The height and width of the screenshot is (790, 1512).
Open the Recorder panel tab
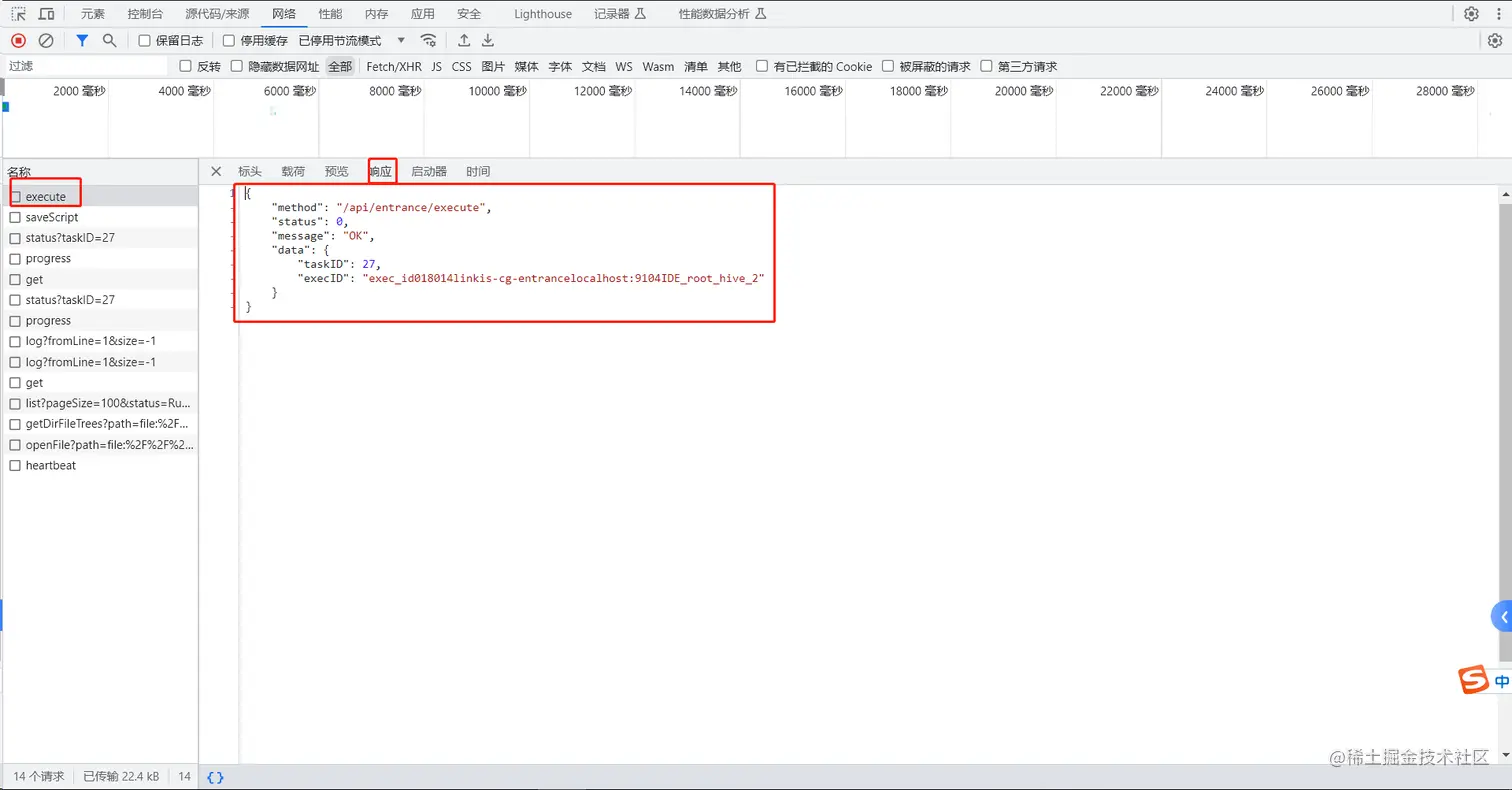click(620, 14)
